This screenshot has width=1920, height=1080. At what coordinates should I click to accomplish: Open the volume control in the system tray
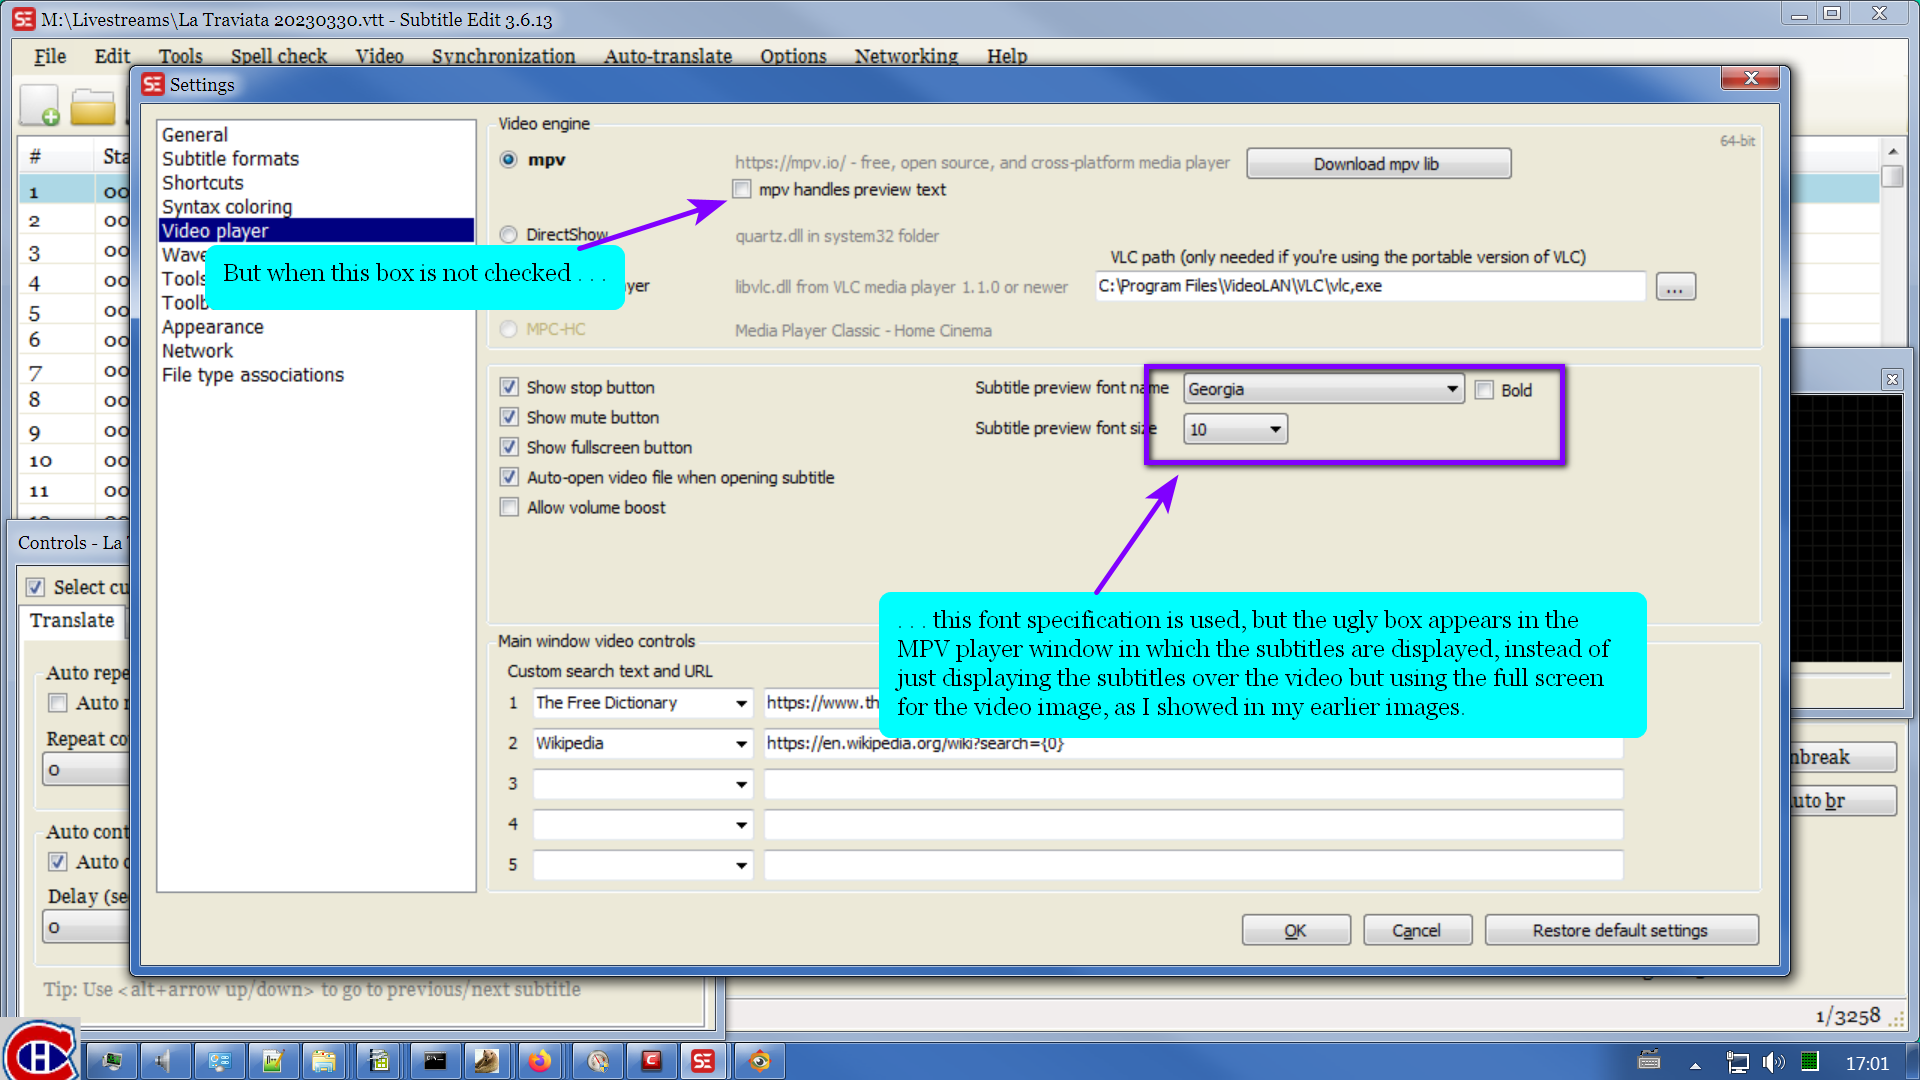tap(1773, 1062)
